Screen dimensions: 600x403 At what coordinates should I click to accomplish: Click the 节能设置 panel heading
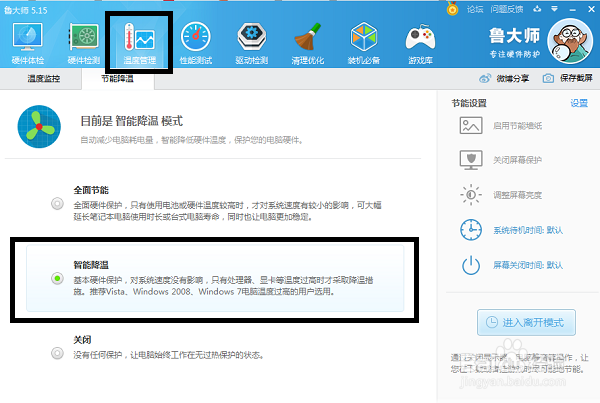click(469, 103)
